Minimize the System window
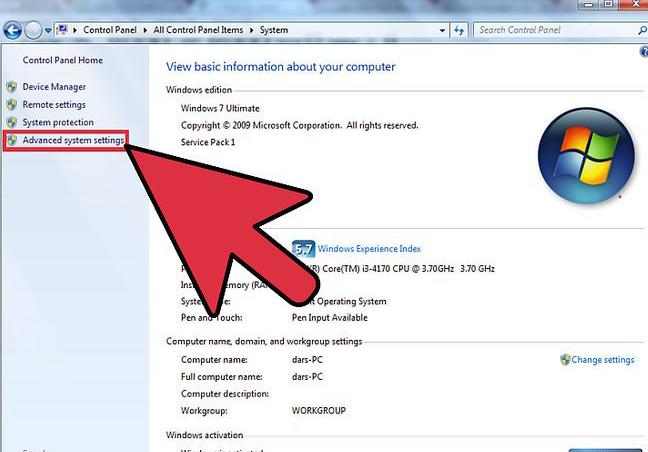Screen dimensions: 648x452 click(588, 5)
